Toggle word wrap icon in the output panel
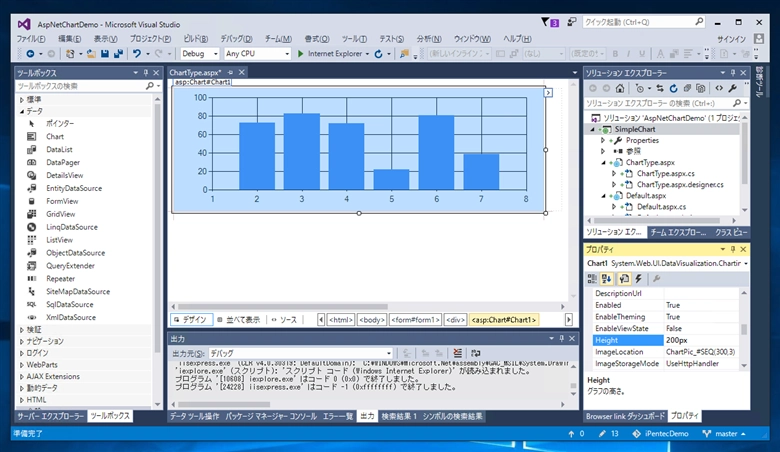Screen dimensions: 780x452 pyautogui.click(x=476, y=353)
